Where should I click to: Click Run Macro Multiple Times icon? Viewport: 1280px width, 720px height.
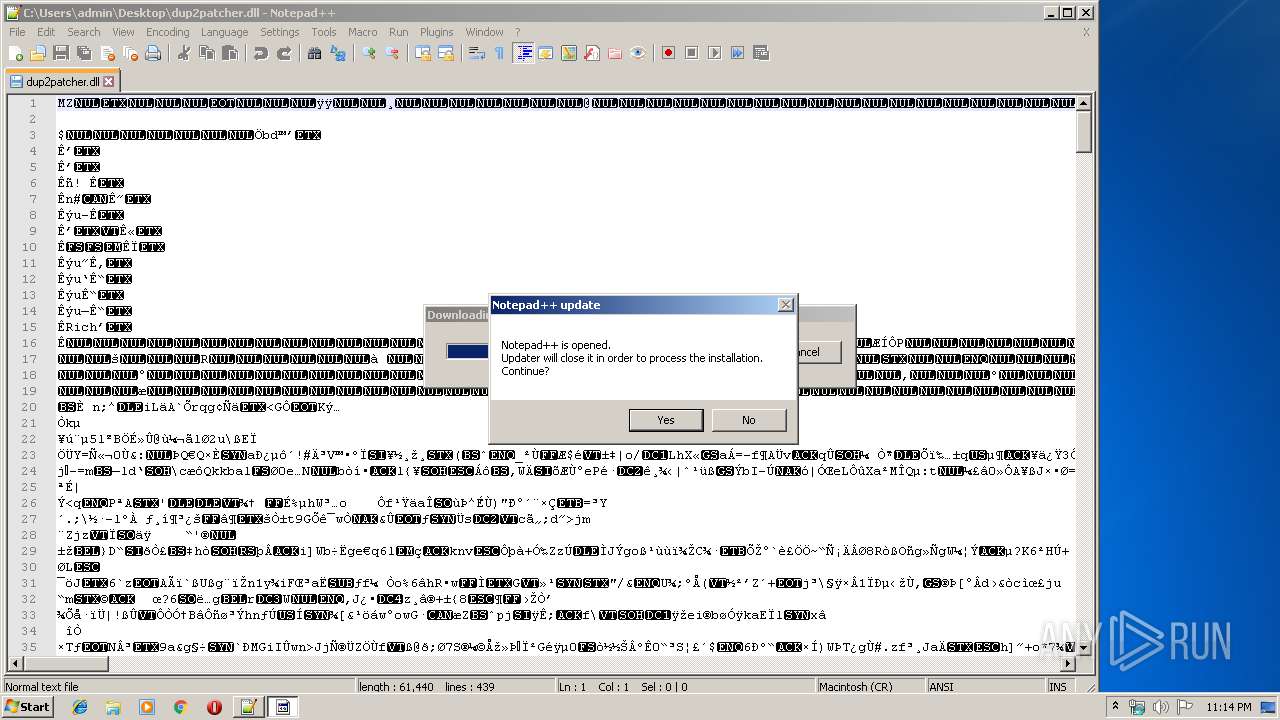click(x=738, y=53)
